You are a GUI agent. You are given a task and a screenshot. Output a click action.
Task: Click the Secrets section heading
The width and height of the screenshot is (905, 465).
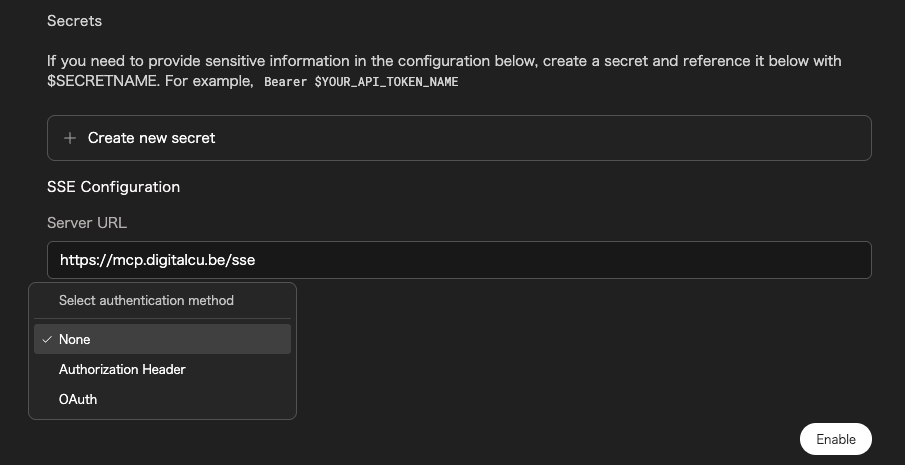[x=74, y=21]
